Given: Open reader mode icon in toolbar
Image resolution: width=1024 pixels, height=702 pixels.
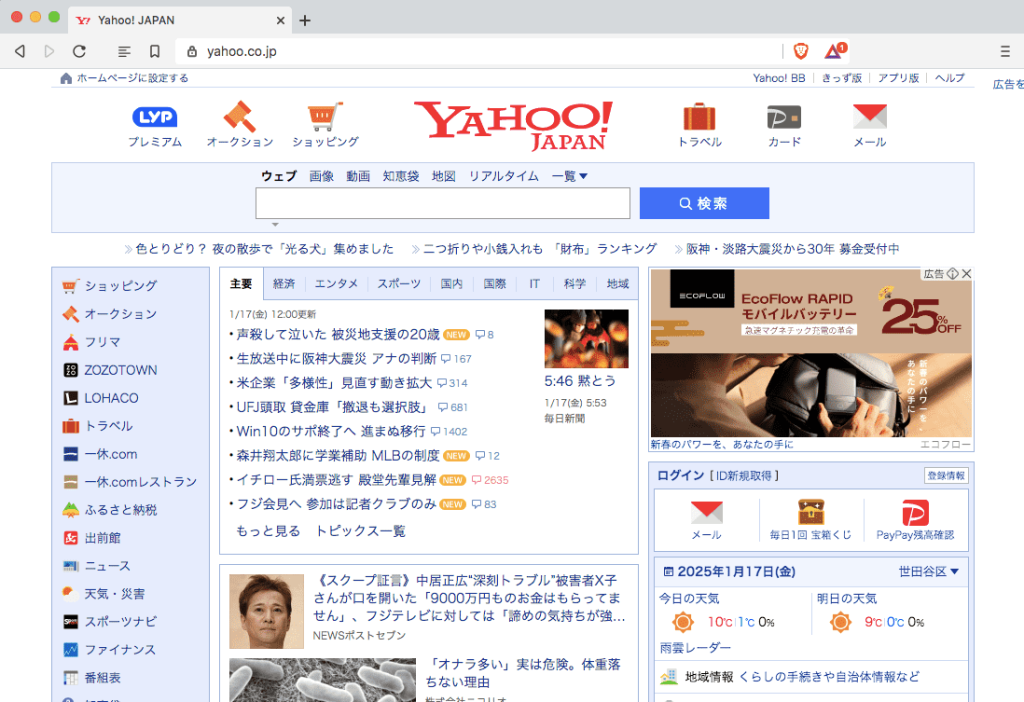Looking at the screenshot, I should point(124,51).
